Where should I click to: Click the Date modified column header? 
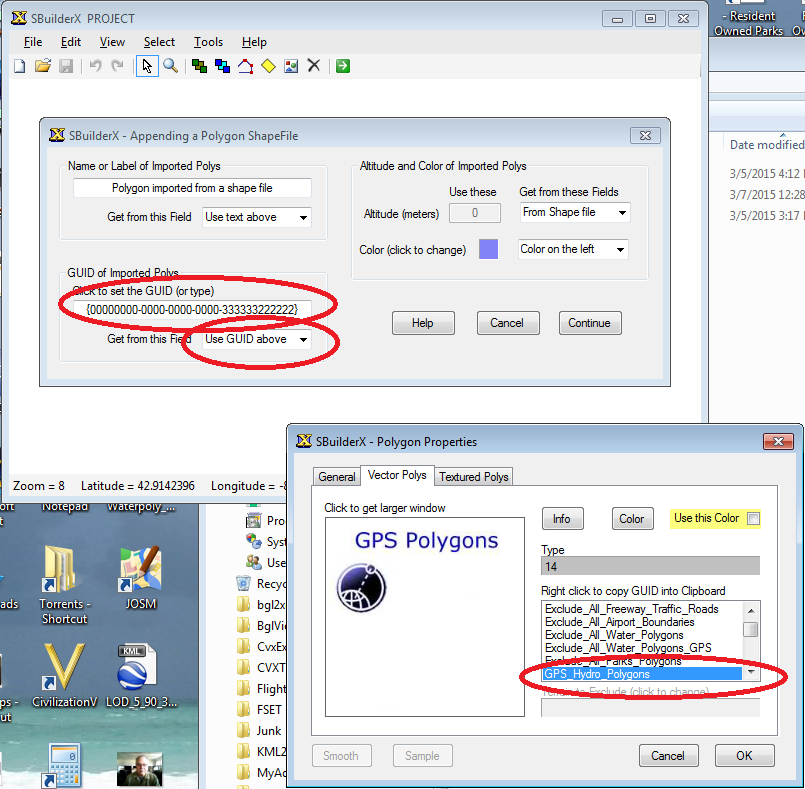click(766, 145)
